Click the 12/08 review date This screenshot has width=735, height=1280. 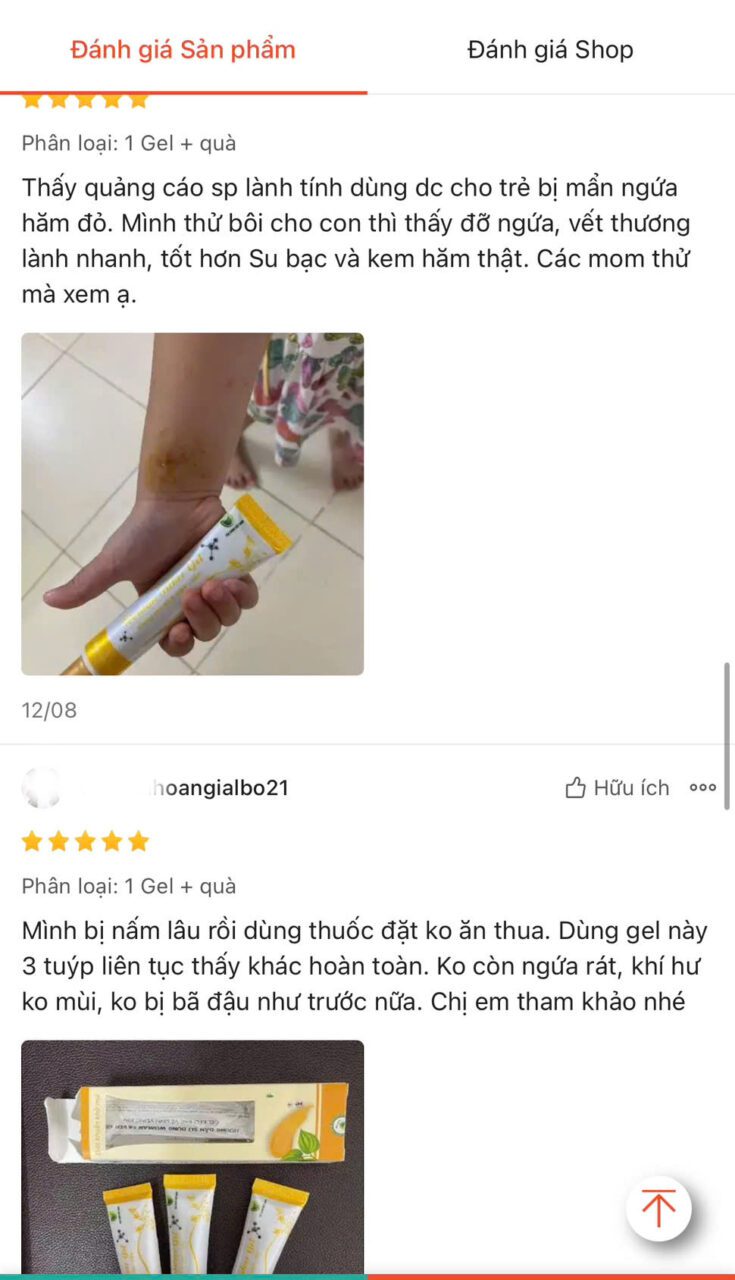[49, 711]
